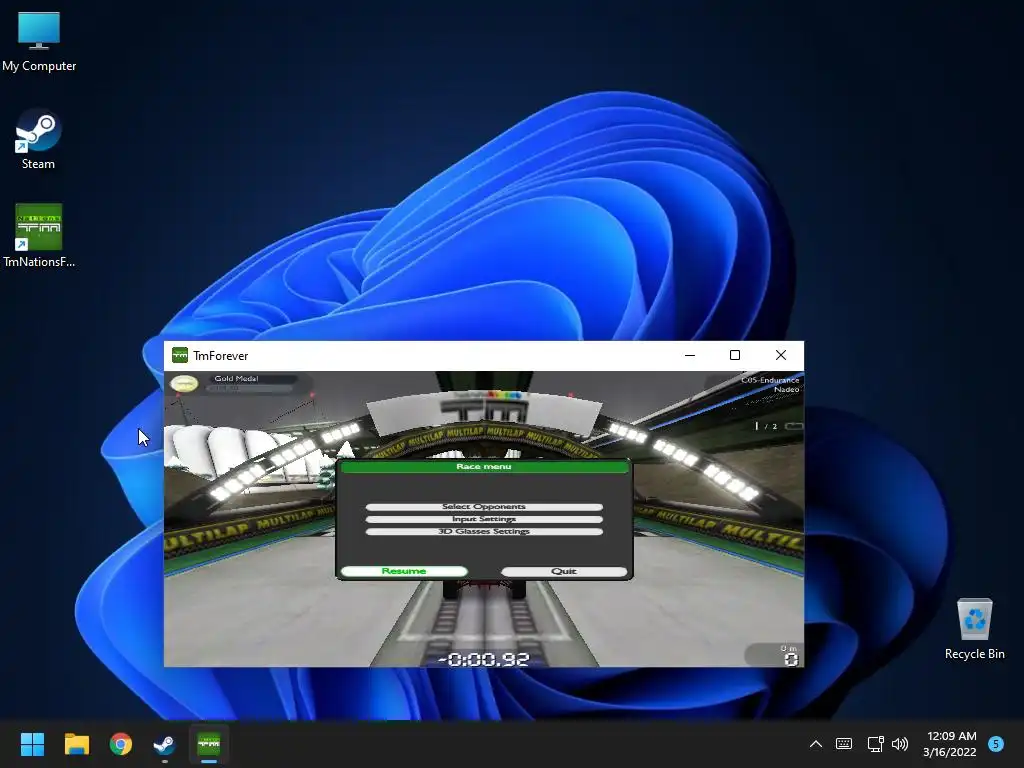The height and width of the screenshot is (768, 1024).
Task: Open the clock showing 12:09 AM
Action: [x=950, y=744]
